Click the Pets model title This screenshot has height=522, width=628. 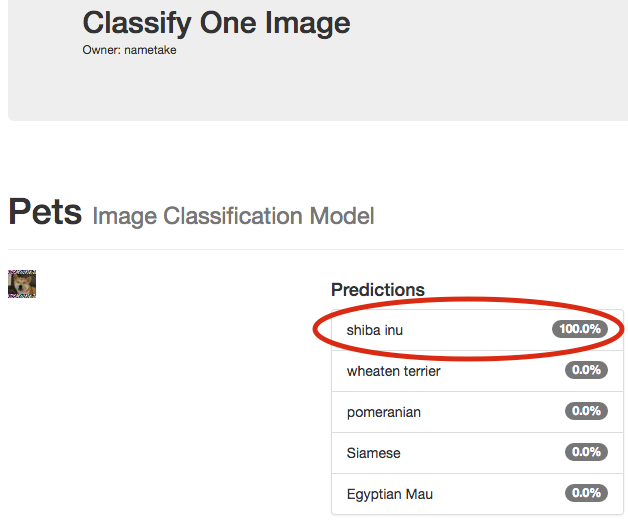coord(45,212)
